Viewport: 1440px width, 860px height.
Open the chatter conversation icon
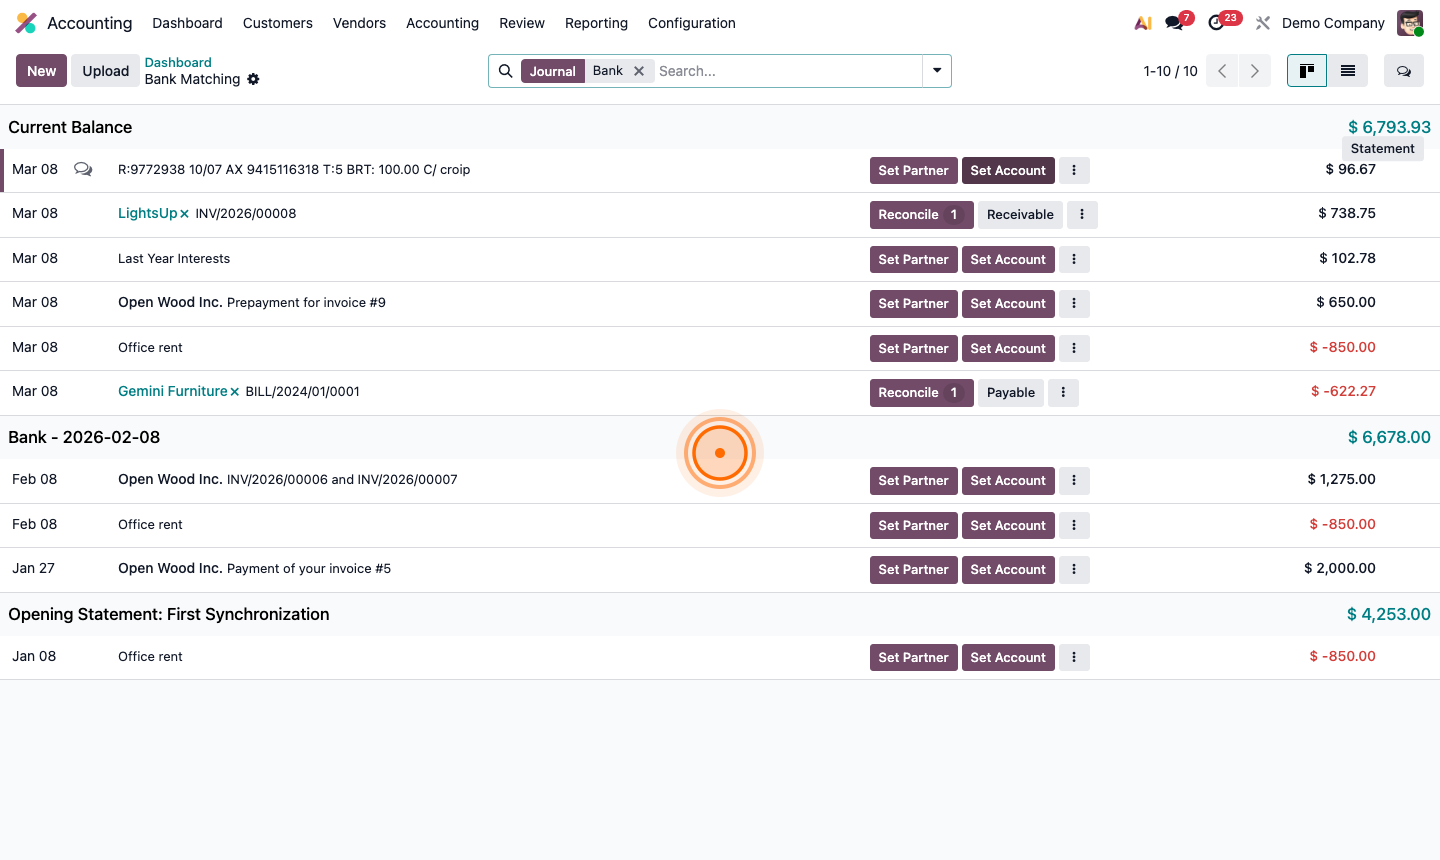pyautogui.click(x=1404, y=70)
